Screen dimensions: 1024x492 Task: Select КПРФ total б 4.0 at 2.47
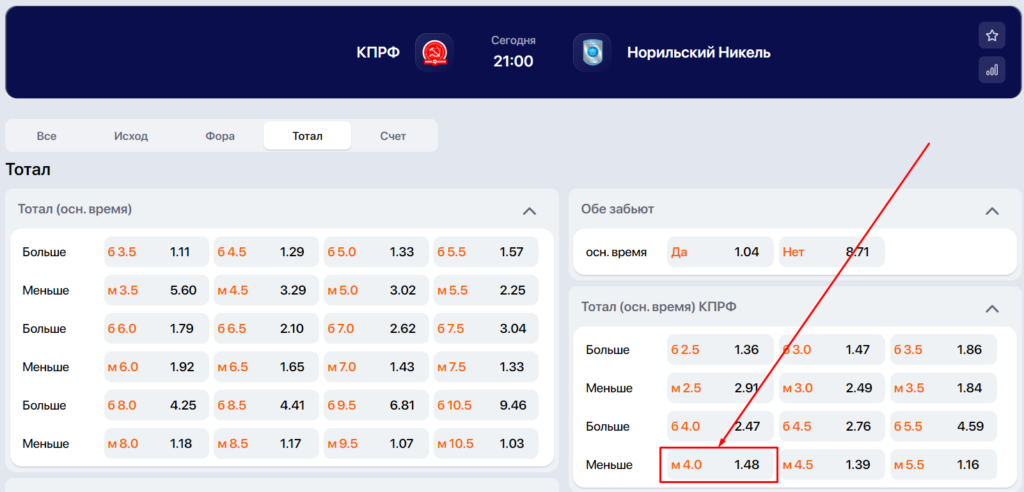tap(720, 426)
